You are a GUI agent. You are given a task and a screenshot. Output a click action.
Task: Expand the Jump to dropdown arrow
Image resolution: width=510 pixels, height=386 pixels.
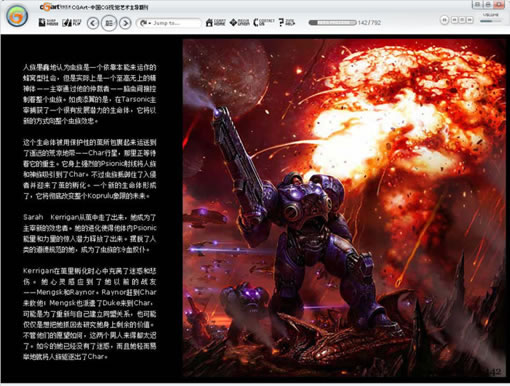[x=150, y=23]
